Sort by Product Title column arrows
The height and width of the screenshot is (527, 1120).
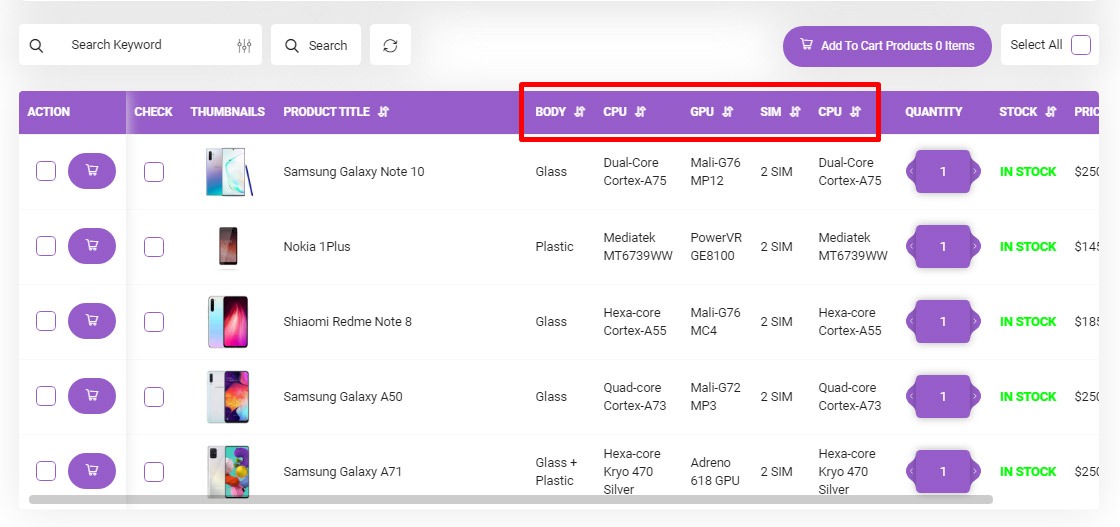click(384, 111)
